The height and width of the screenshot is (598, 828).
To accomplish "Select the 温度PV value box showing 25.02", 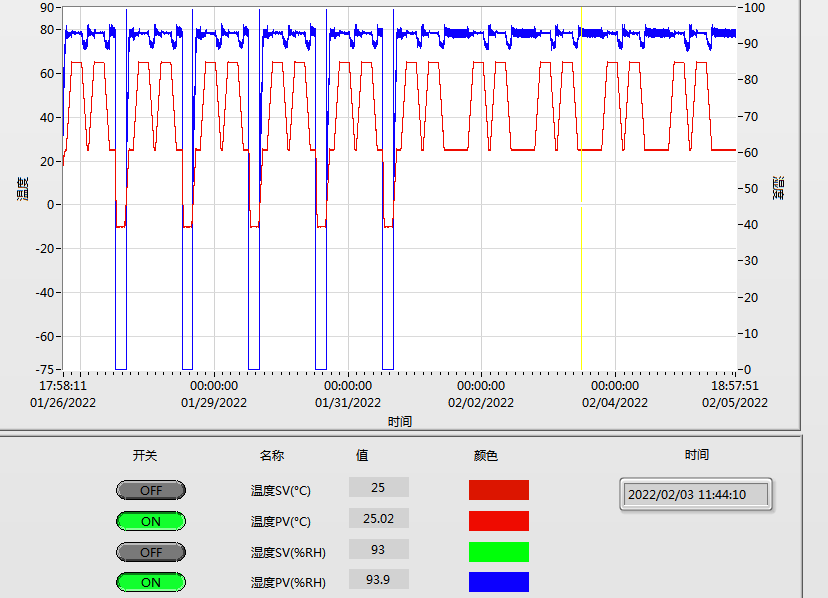I will click(x=379, y=518).
